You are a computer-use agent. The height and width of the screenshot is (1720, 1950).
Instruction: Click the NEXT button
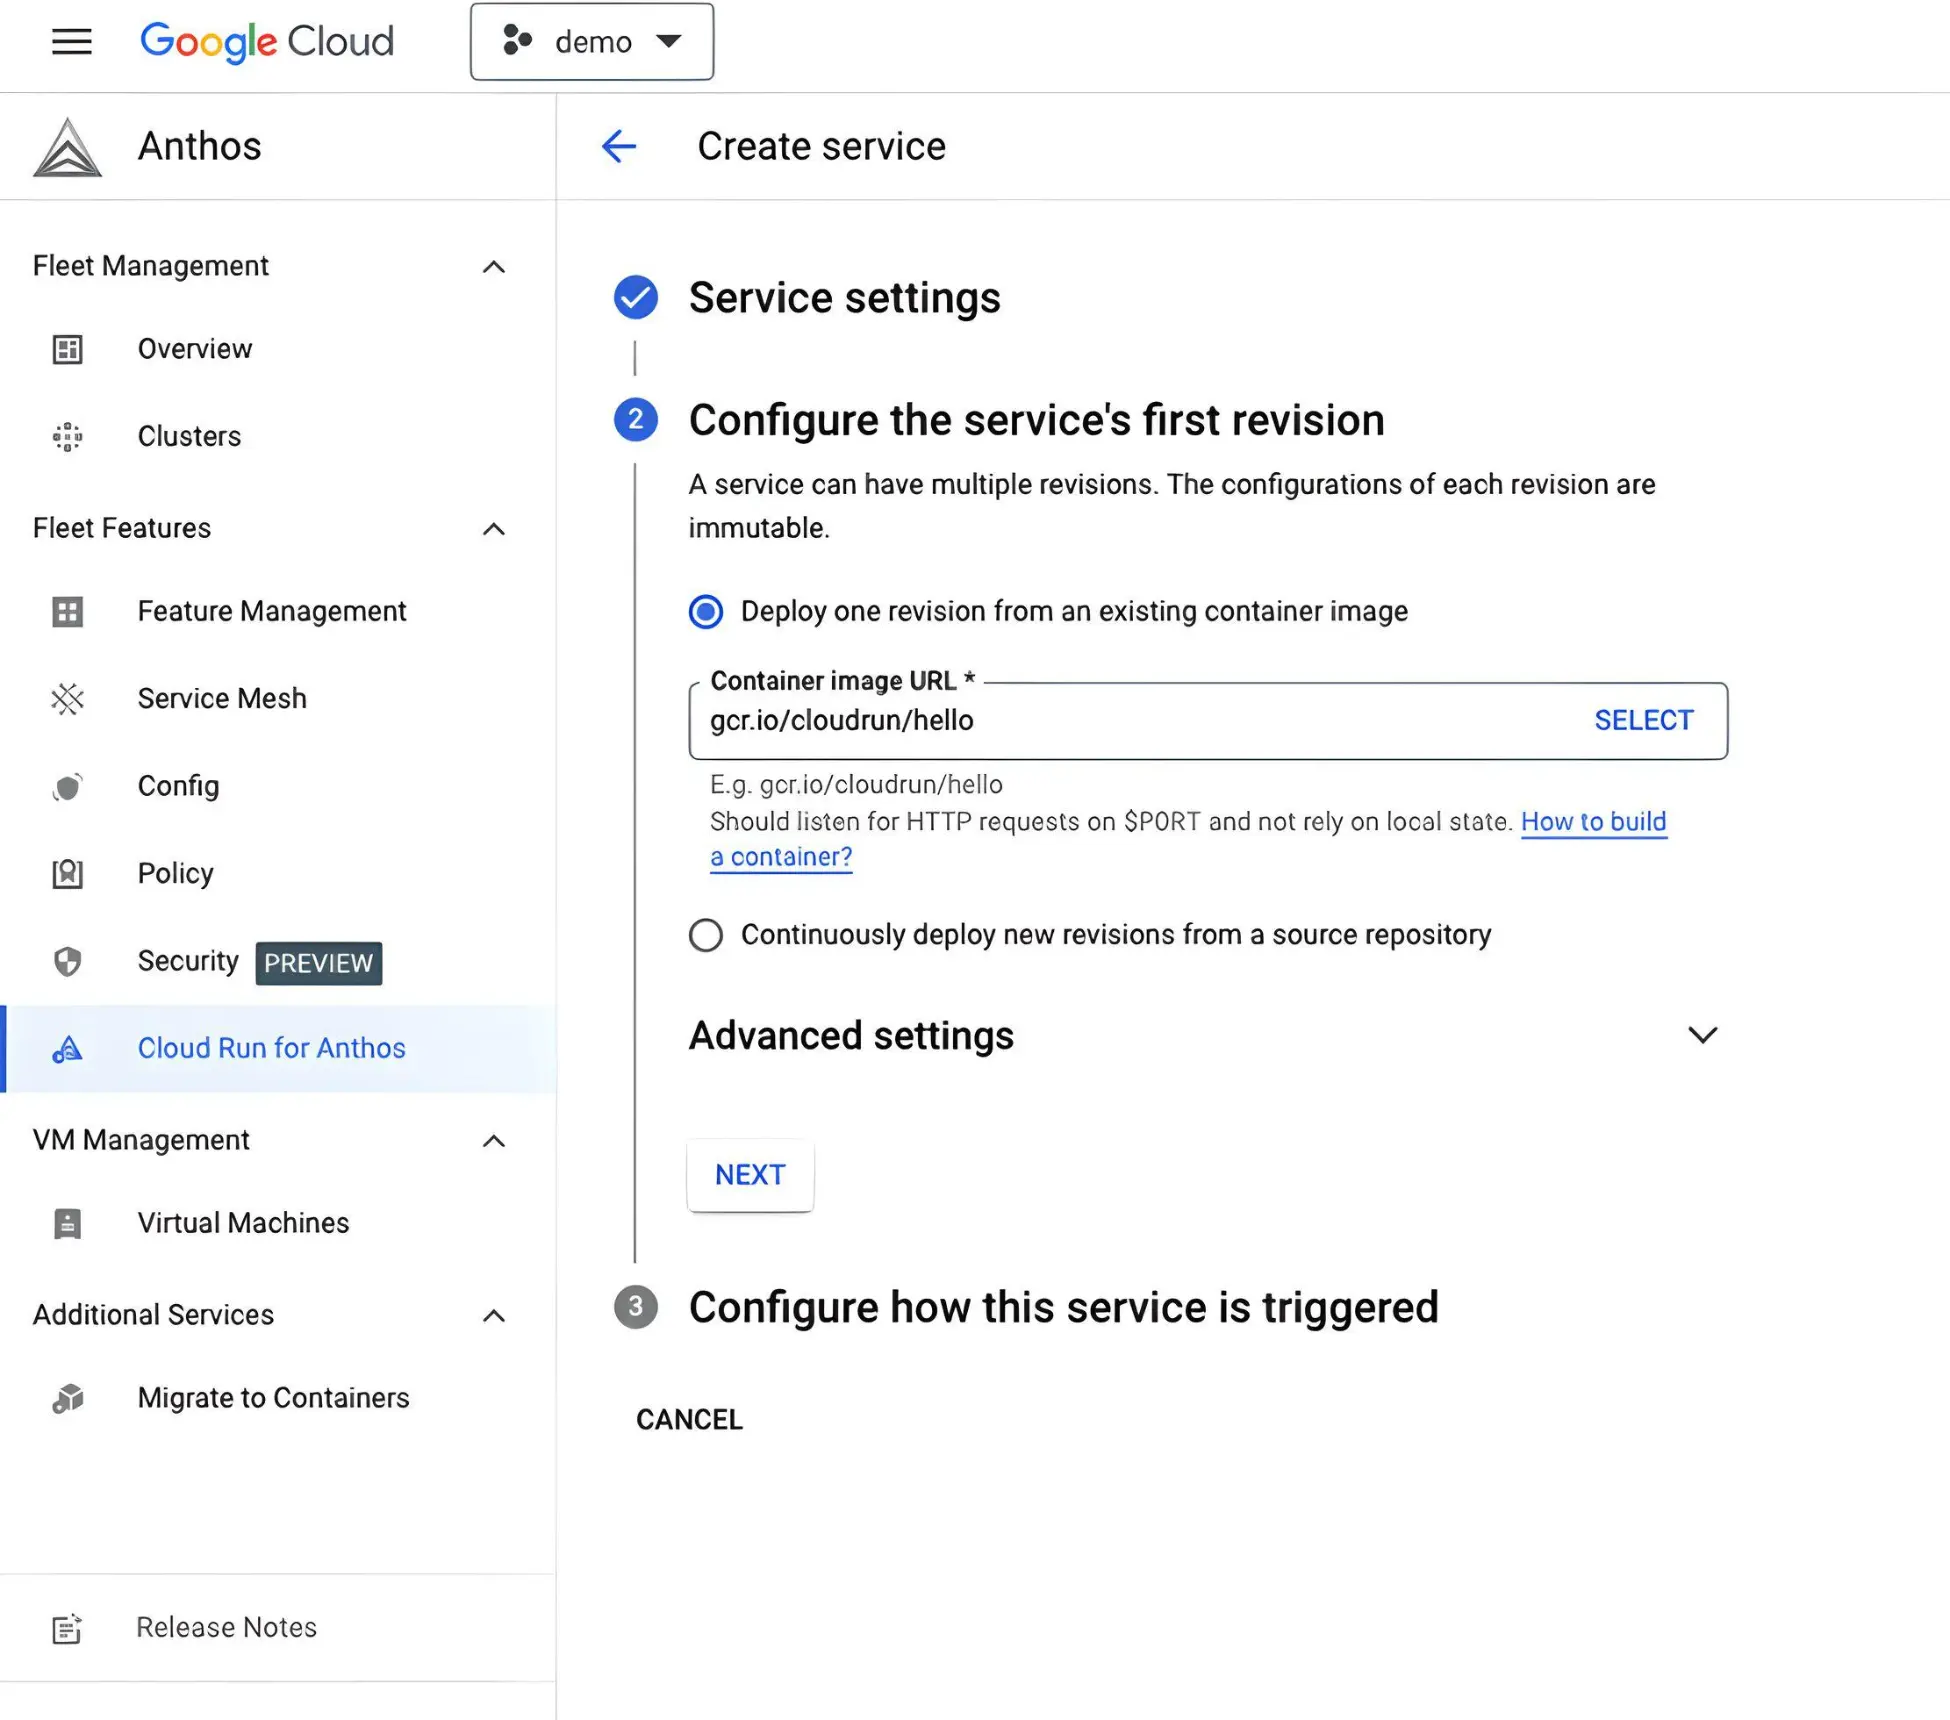click(750, 1175)
